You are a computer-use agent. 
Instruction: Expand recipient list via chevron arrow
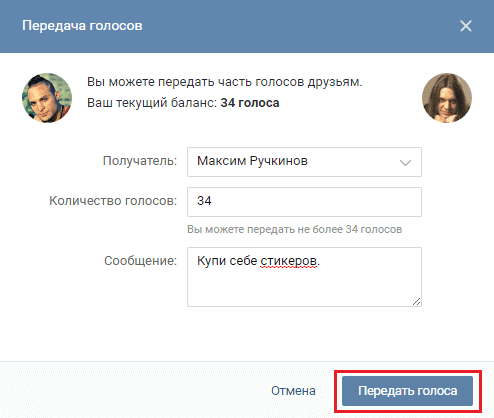(405, 163)
